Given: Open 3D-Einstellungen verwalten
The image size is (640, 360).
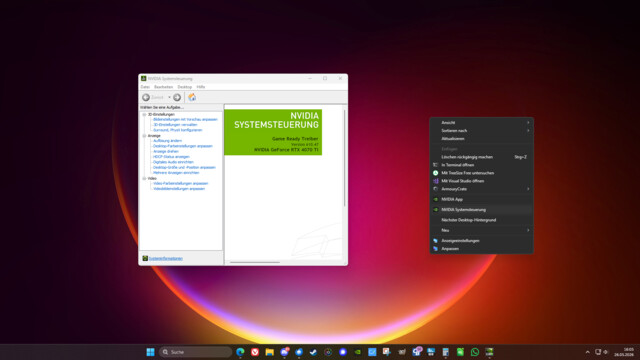Looking at the screenshot, I should 175,125.
